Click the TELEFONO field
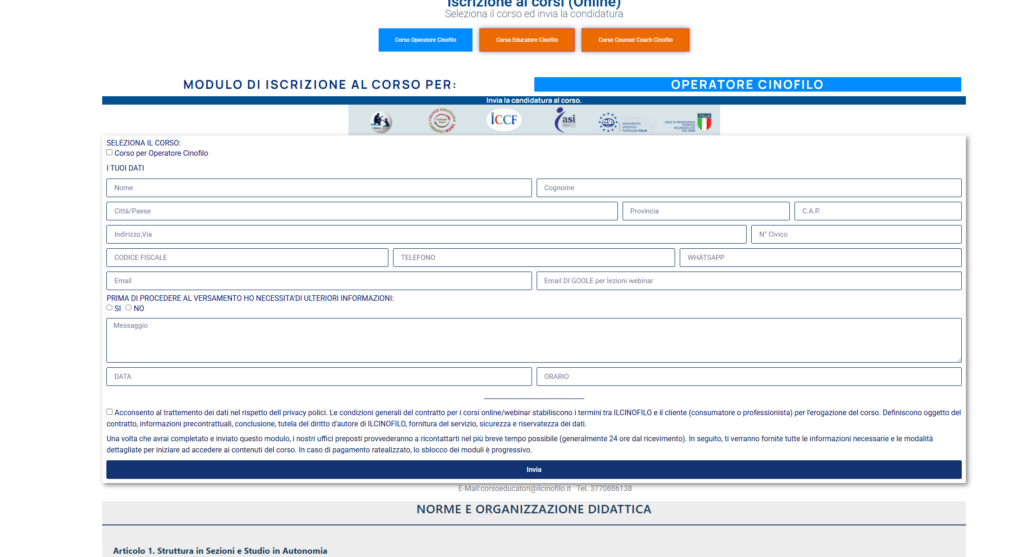The height and width of the screenshot is (557, 1024). [x=534, y=257]
